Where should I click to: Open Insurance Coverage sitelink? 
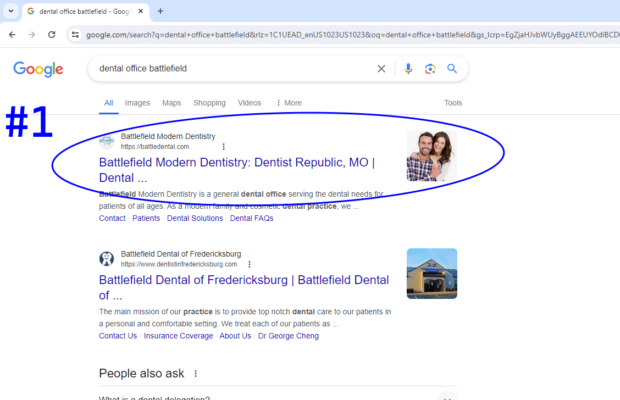178,336
